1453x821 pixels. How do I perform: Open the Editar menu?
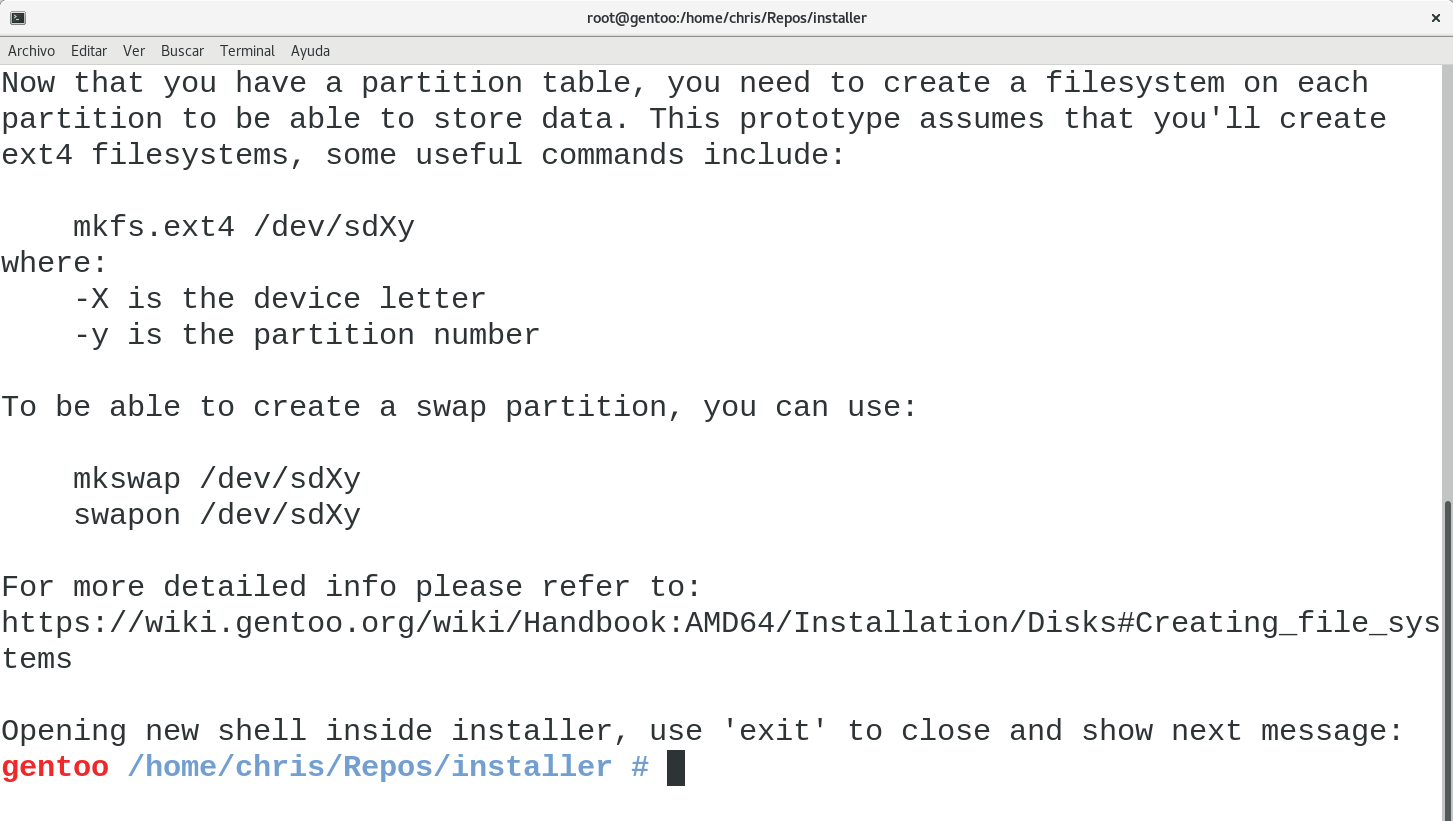tap(89, 51)
